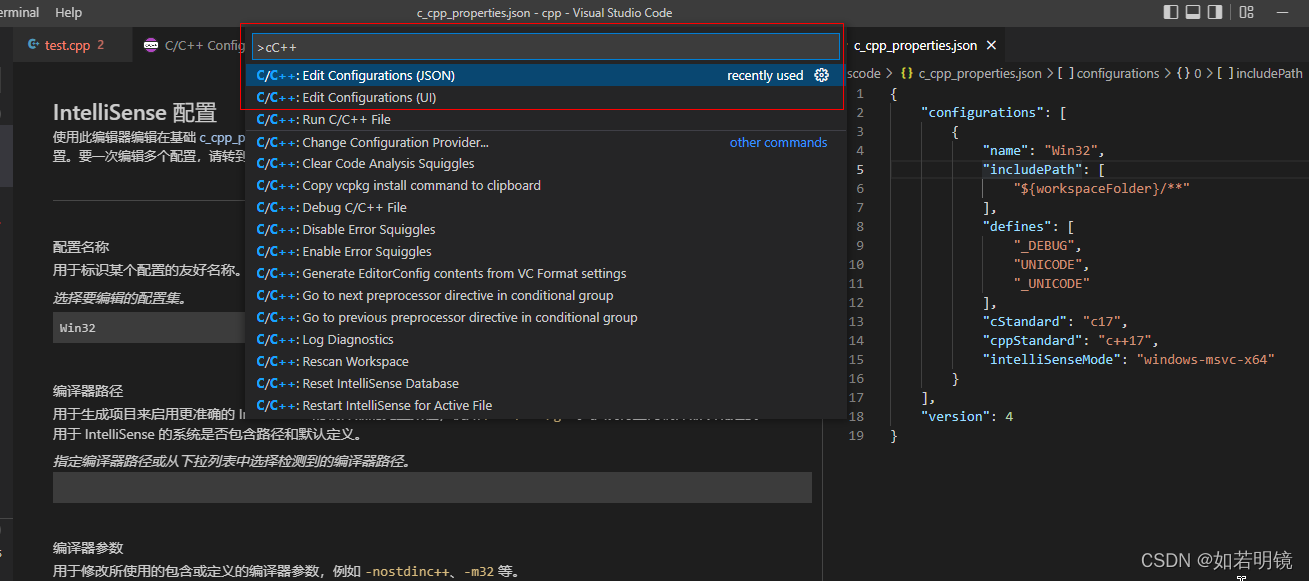Image resolution: width=1309 pixels, height=581 pixels.
Task: Click "version" key in JSON editor
Action: coord(955,417)
